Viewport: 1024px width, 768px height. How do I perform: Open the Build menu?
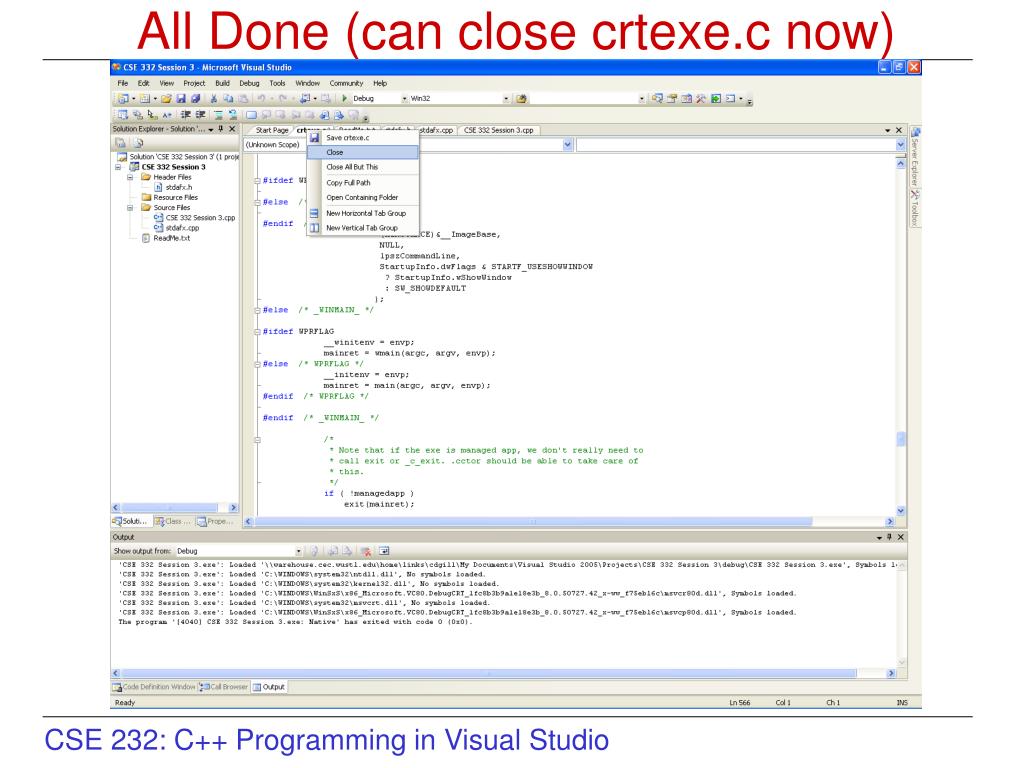tap(222, 83)
